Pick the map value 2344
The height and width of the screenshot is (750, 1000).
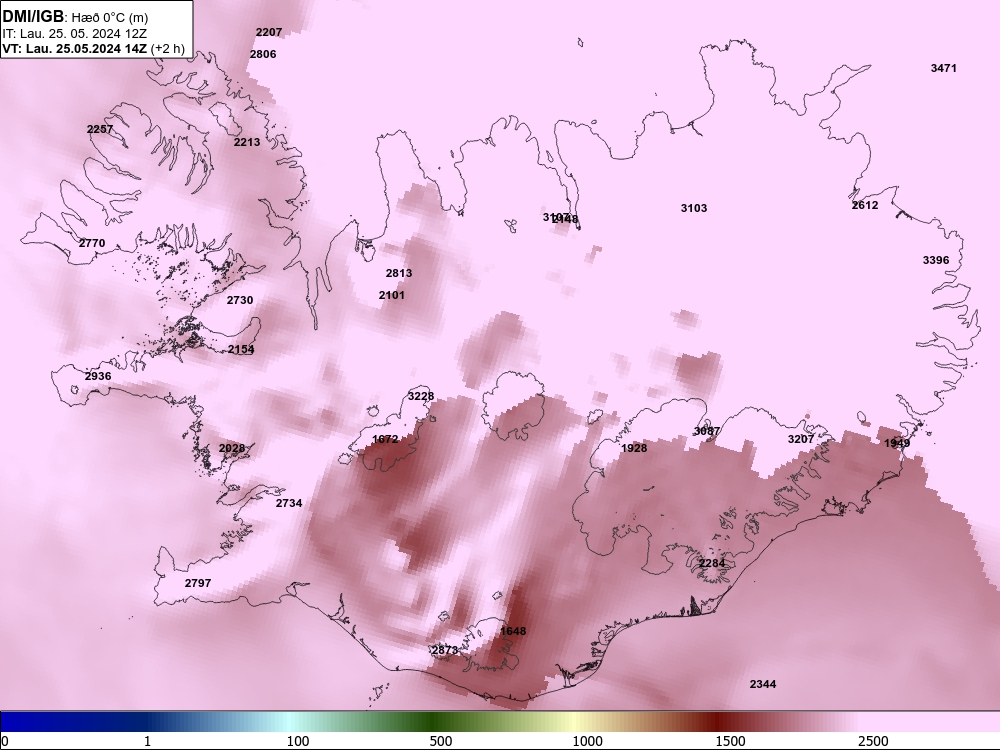click(763, 684)
